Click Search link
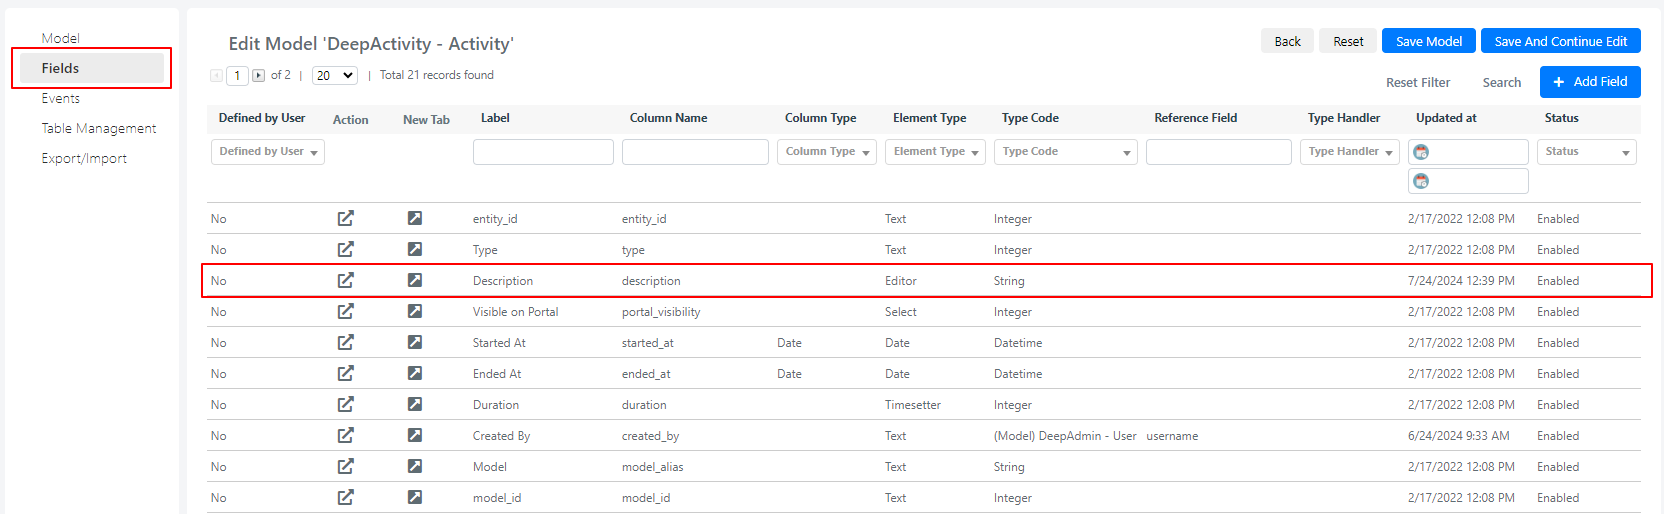Image resolution: width=1664 pixels, height=514 pixels. click(x=1502, y=83)
